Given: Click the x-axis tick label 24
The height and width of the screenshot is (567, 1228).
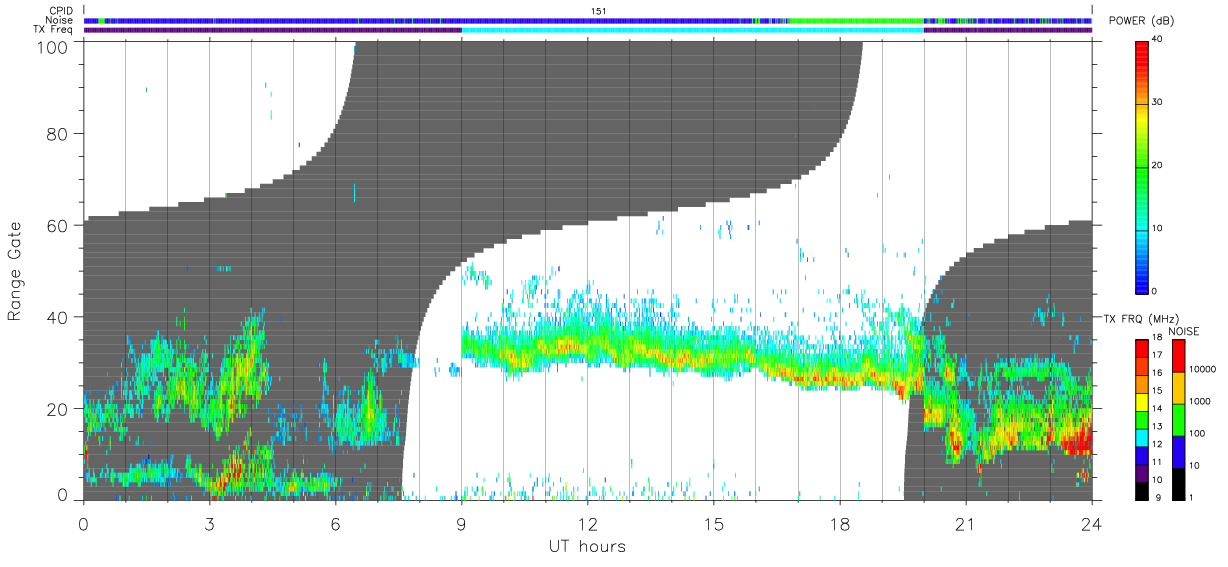Looking at the screenshot, I should coord(1091,523).
